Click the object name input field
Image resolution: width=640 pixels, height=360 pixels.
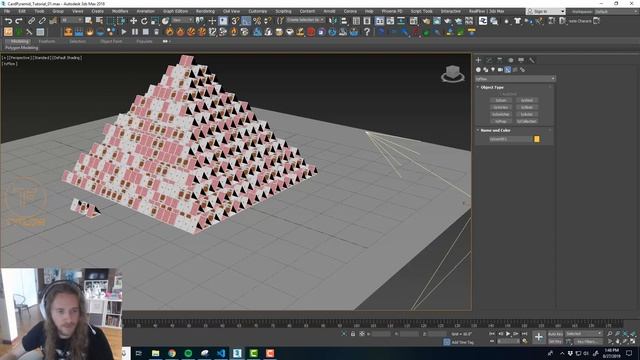point(511,139)
